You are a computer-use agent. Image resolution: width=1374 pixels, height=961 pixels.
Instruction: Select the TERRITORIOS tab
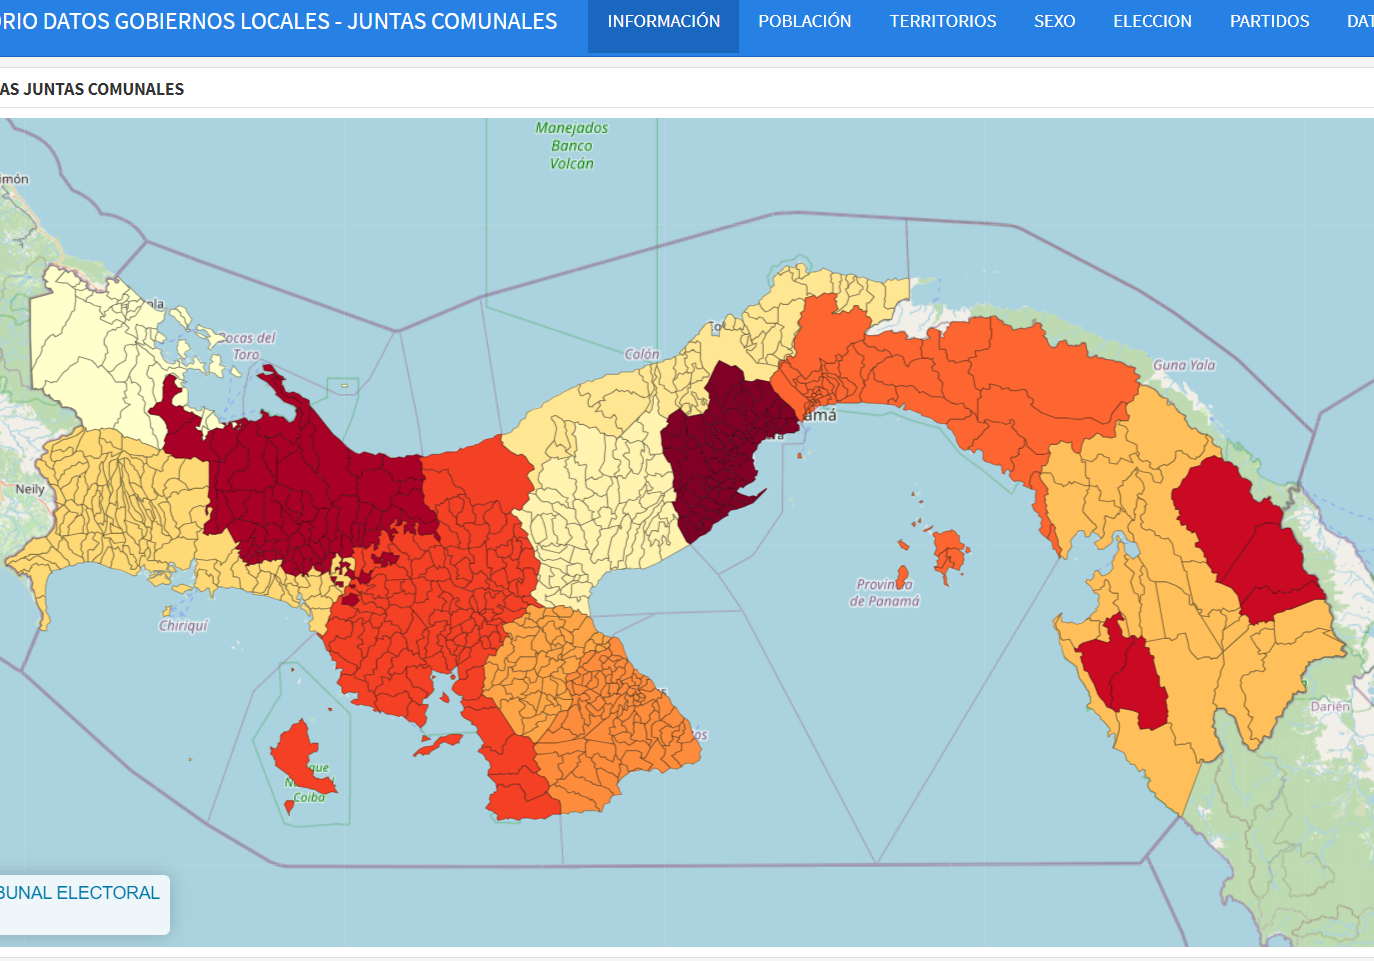942,22
